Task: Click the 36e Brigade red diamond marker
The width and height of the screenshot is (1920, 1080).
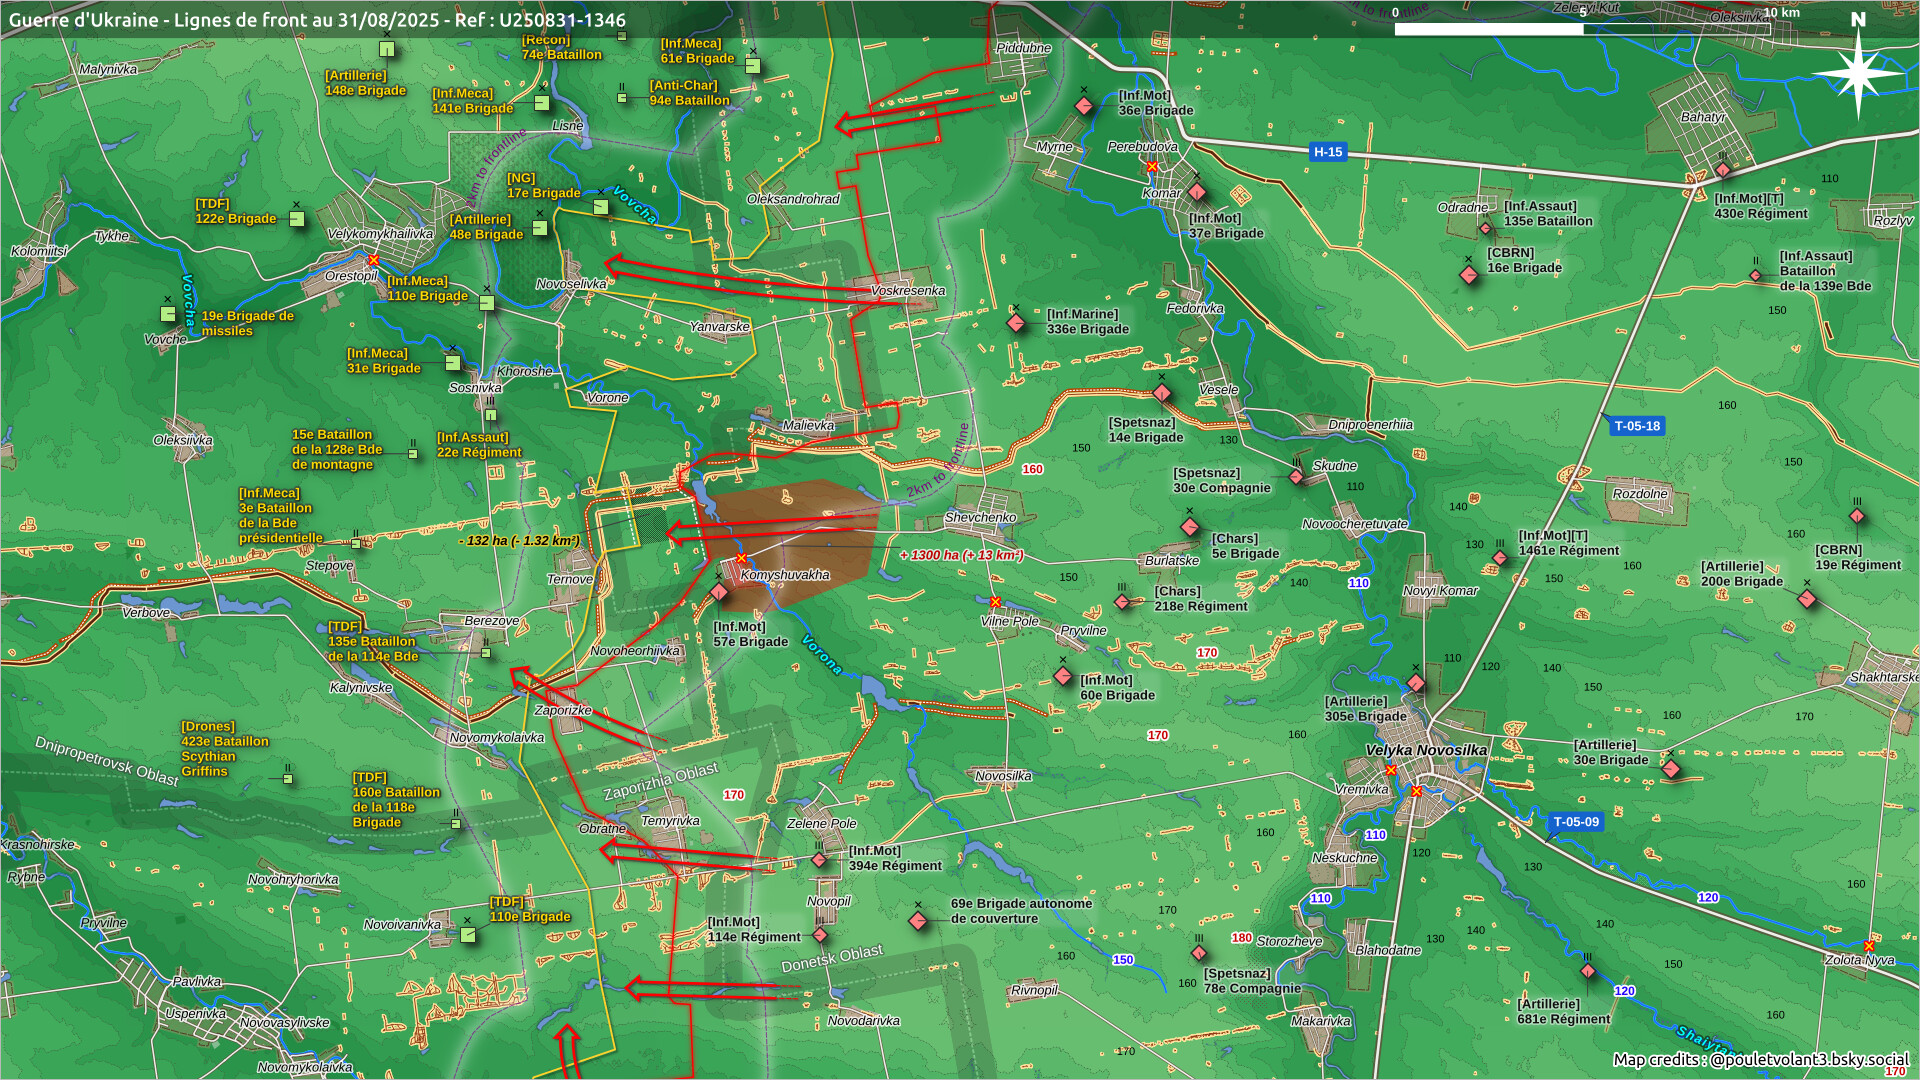Action: click(1084, 106)
